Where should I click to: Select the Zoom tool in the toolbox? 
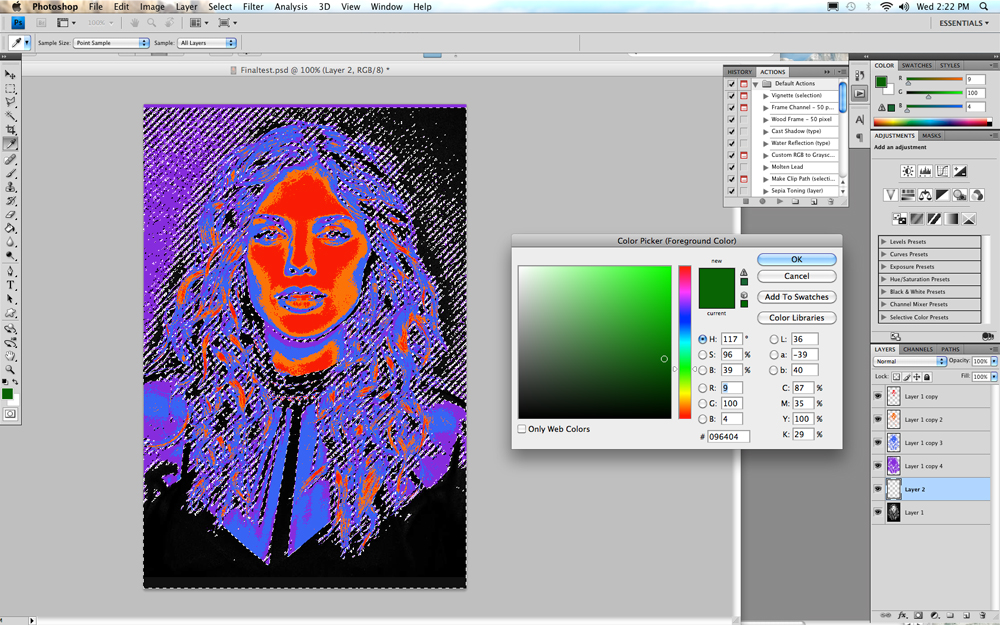point(10,369)
